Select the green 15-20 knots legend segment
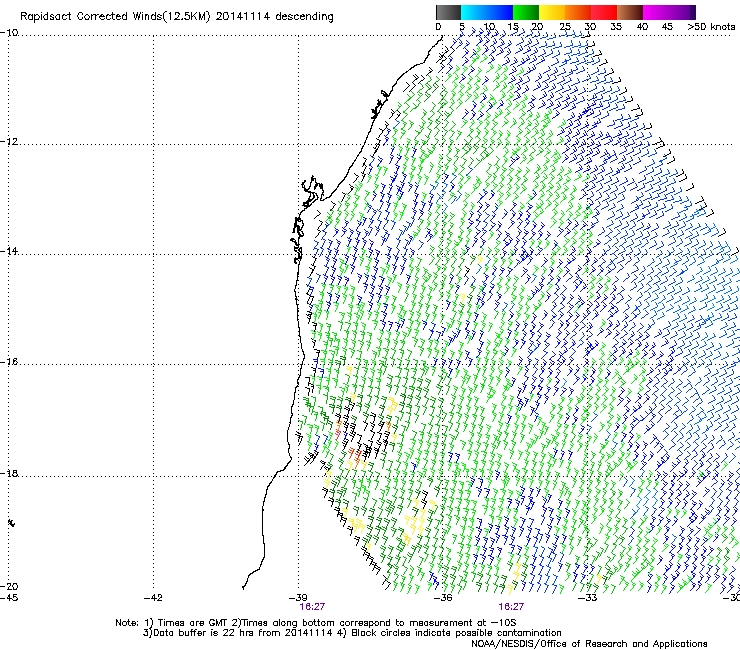This screenshot has width=740, height=650. (x=526, y=12)
